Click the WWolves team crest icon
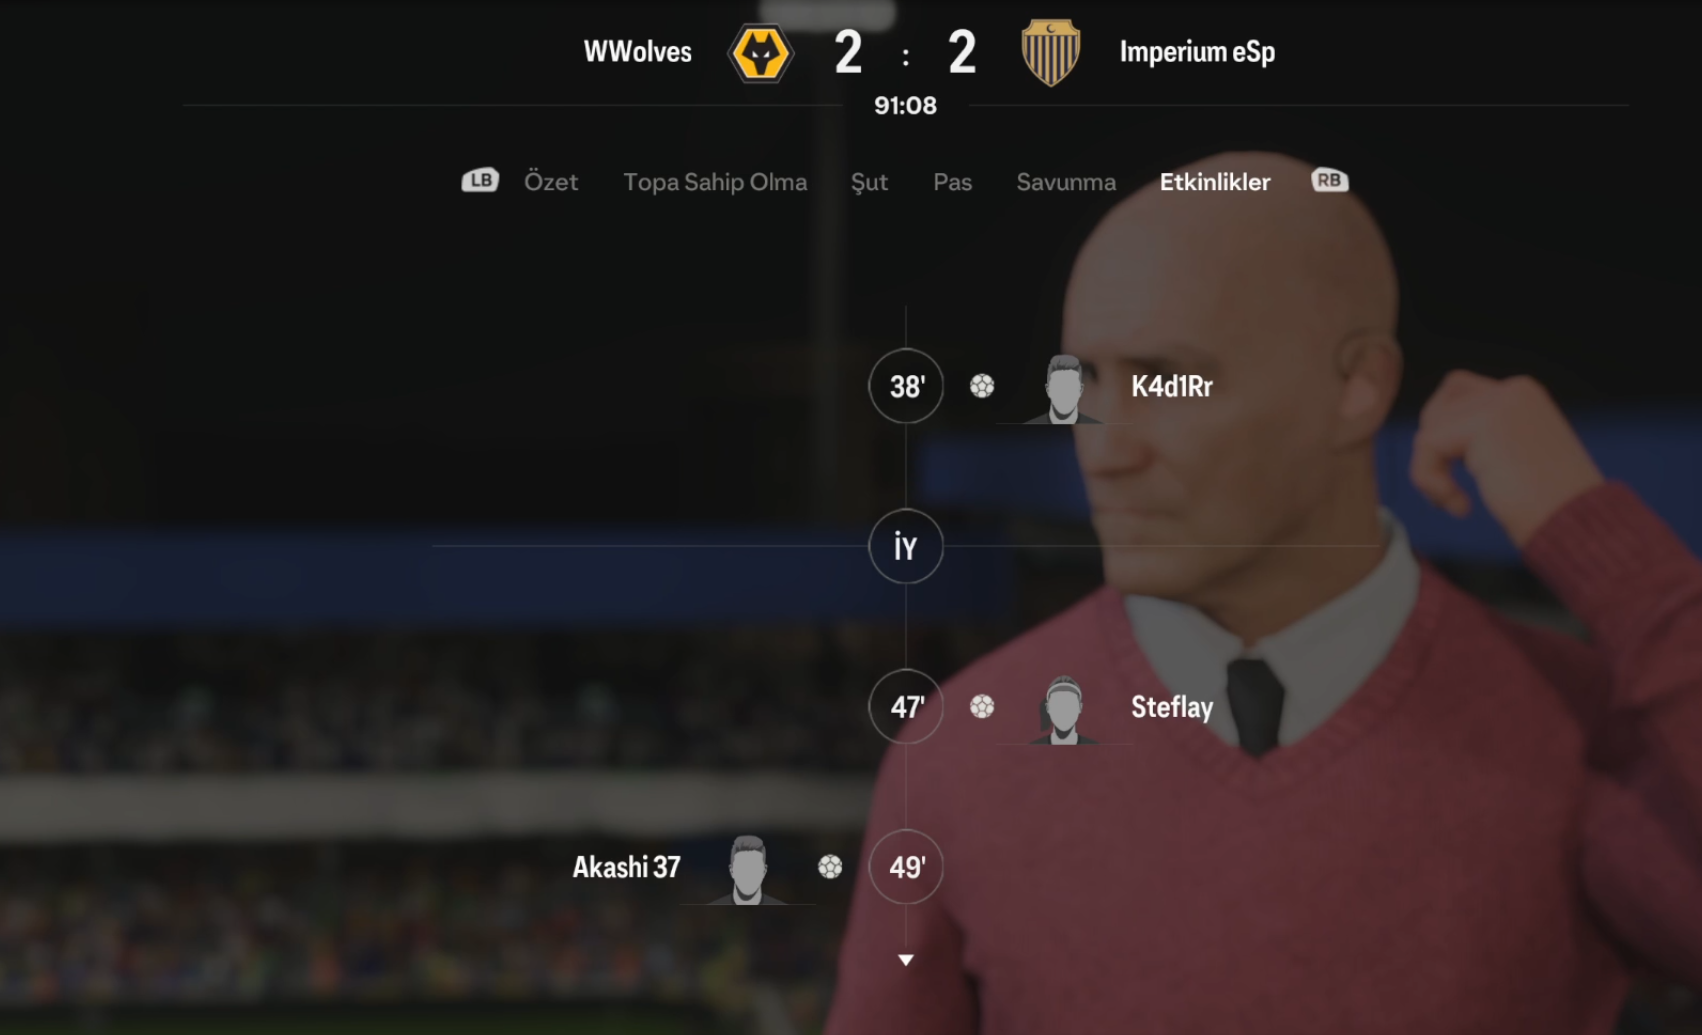The width and height of the screenshot is (1702, 1035). [x=761, y=53]
